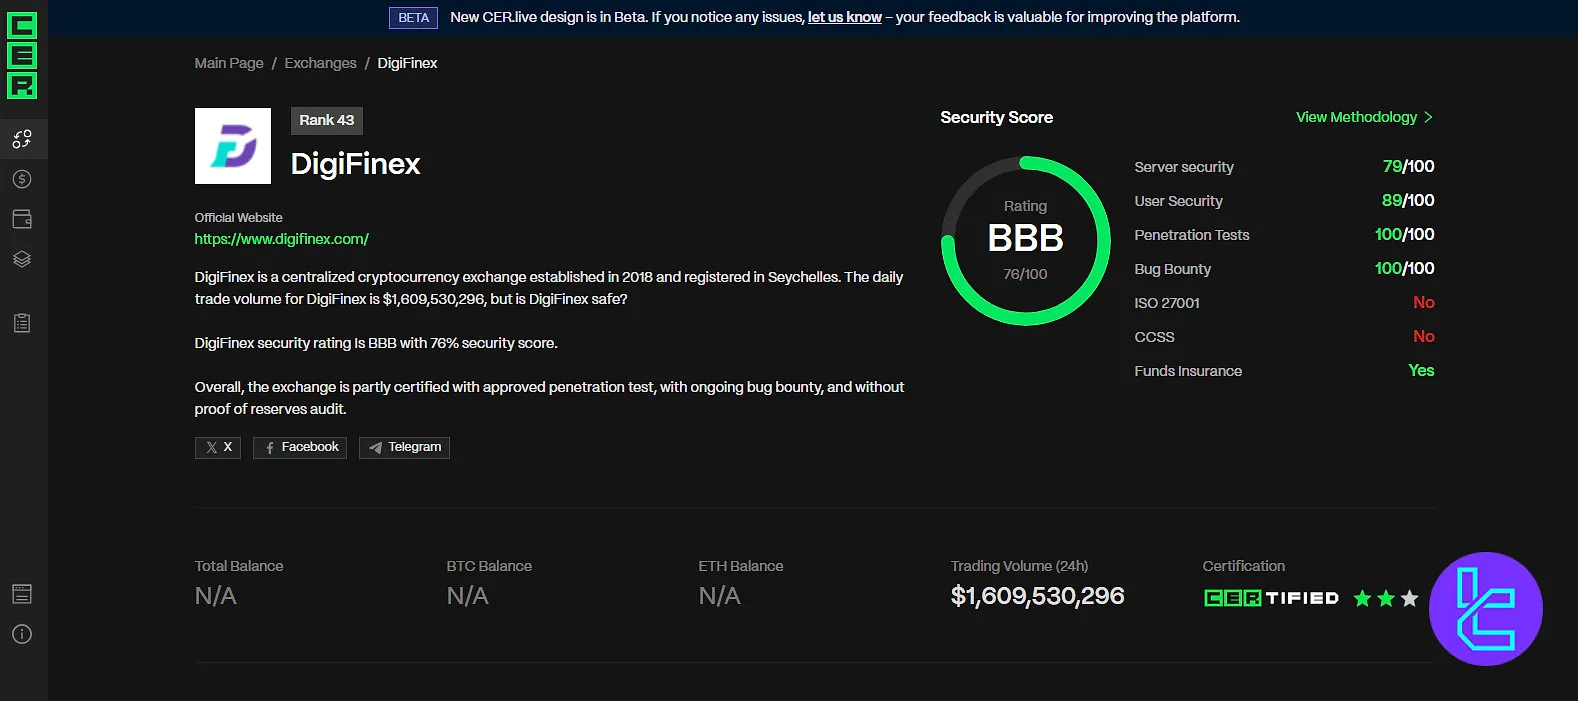Open DigiFinex's Telegram channel button
1578x701 pixels.
click(405, 447)
